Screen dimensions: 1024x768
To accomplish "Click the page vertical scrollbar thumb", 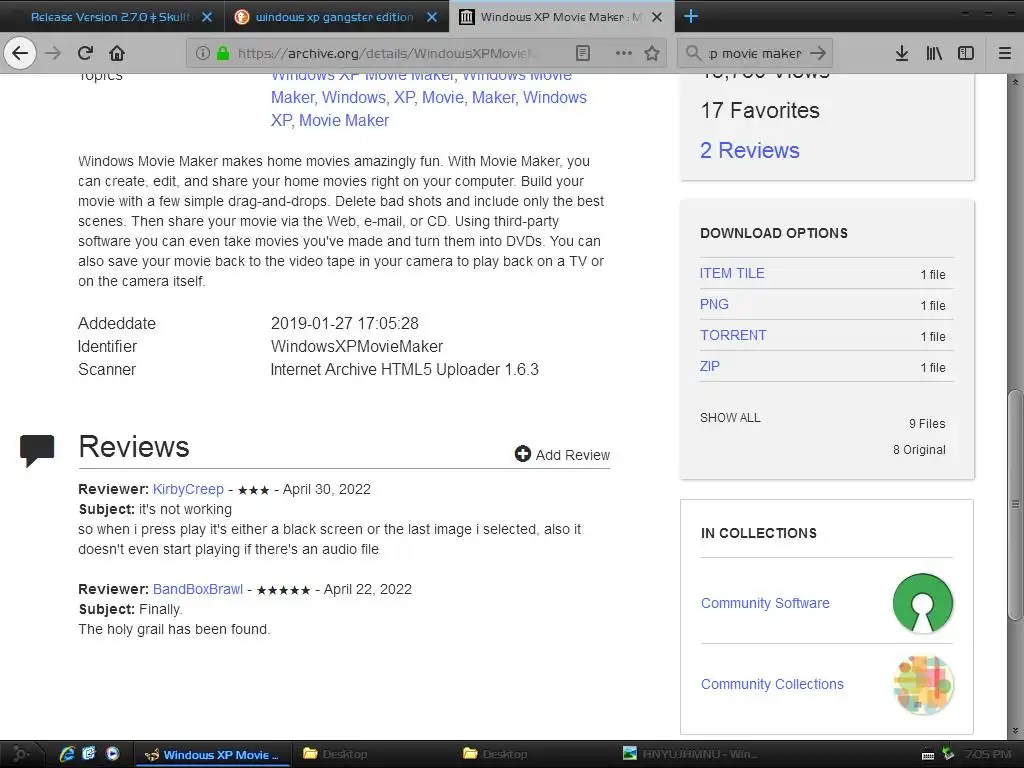I will click(x=1015, y=504).
